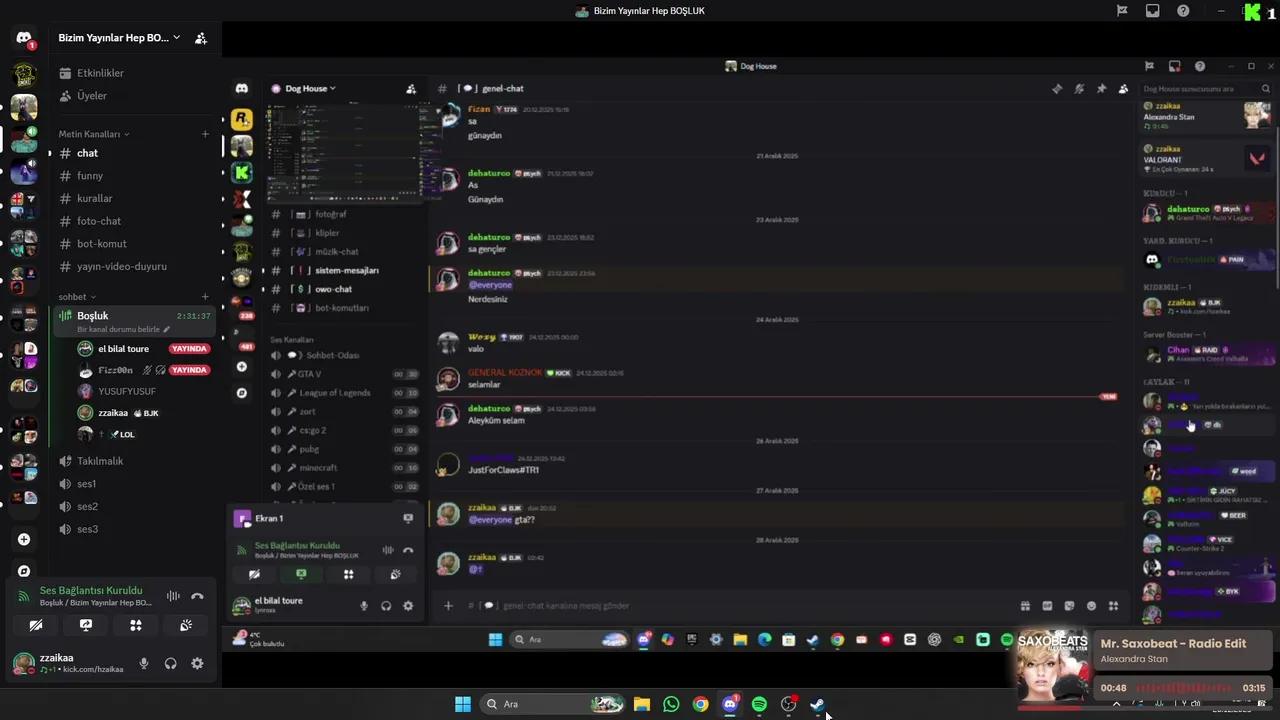
Task: Select member dehaturco in the streamed member list
Action: tap(1210, 212)
